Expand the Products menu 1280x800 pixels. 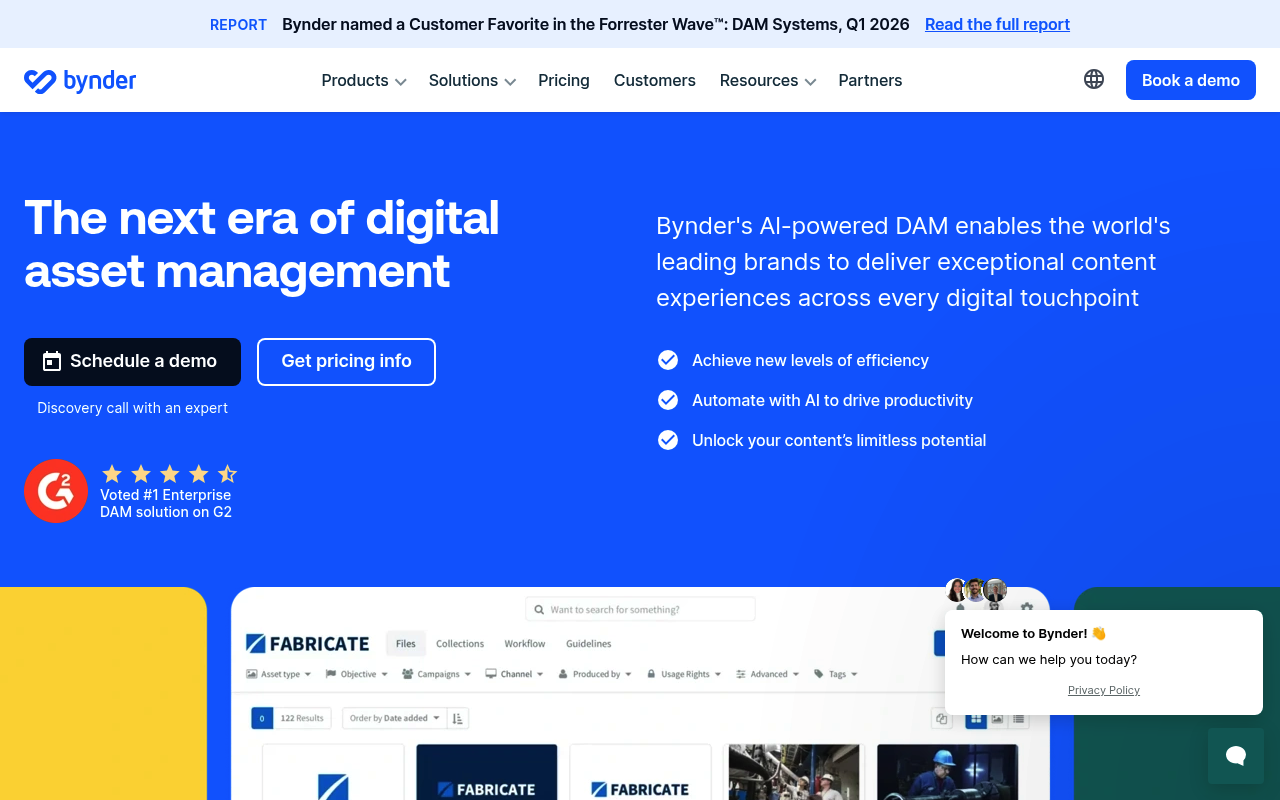363,80
